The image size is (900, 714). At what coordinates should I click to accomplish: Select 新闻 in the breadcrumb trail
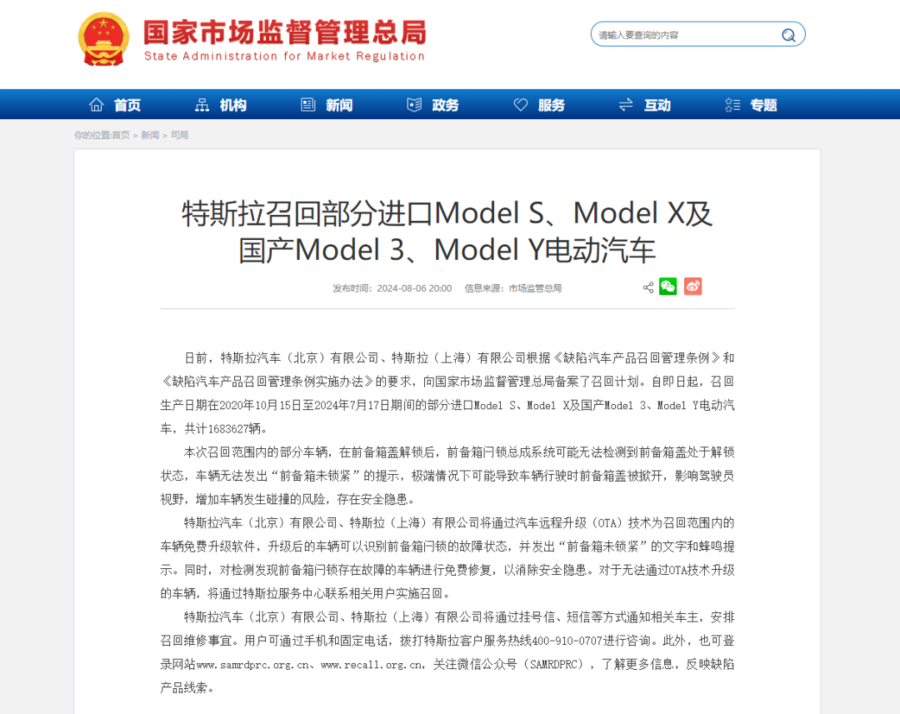click(x=150, y=135)
